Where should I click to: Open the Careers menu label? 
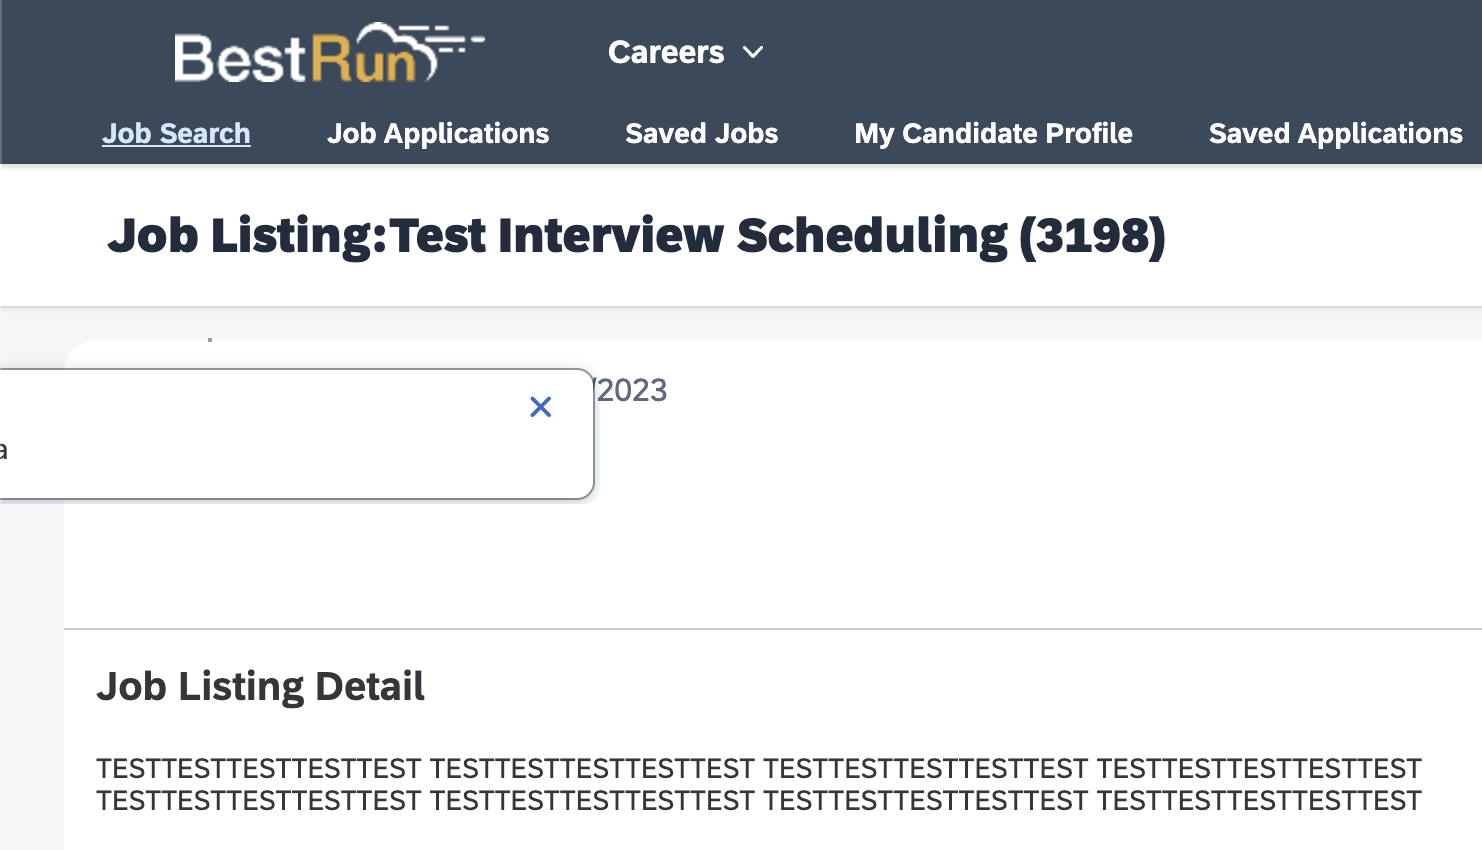[666, 52]
